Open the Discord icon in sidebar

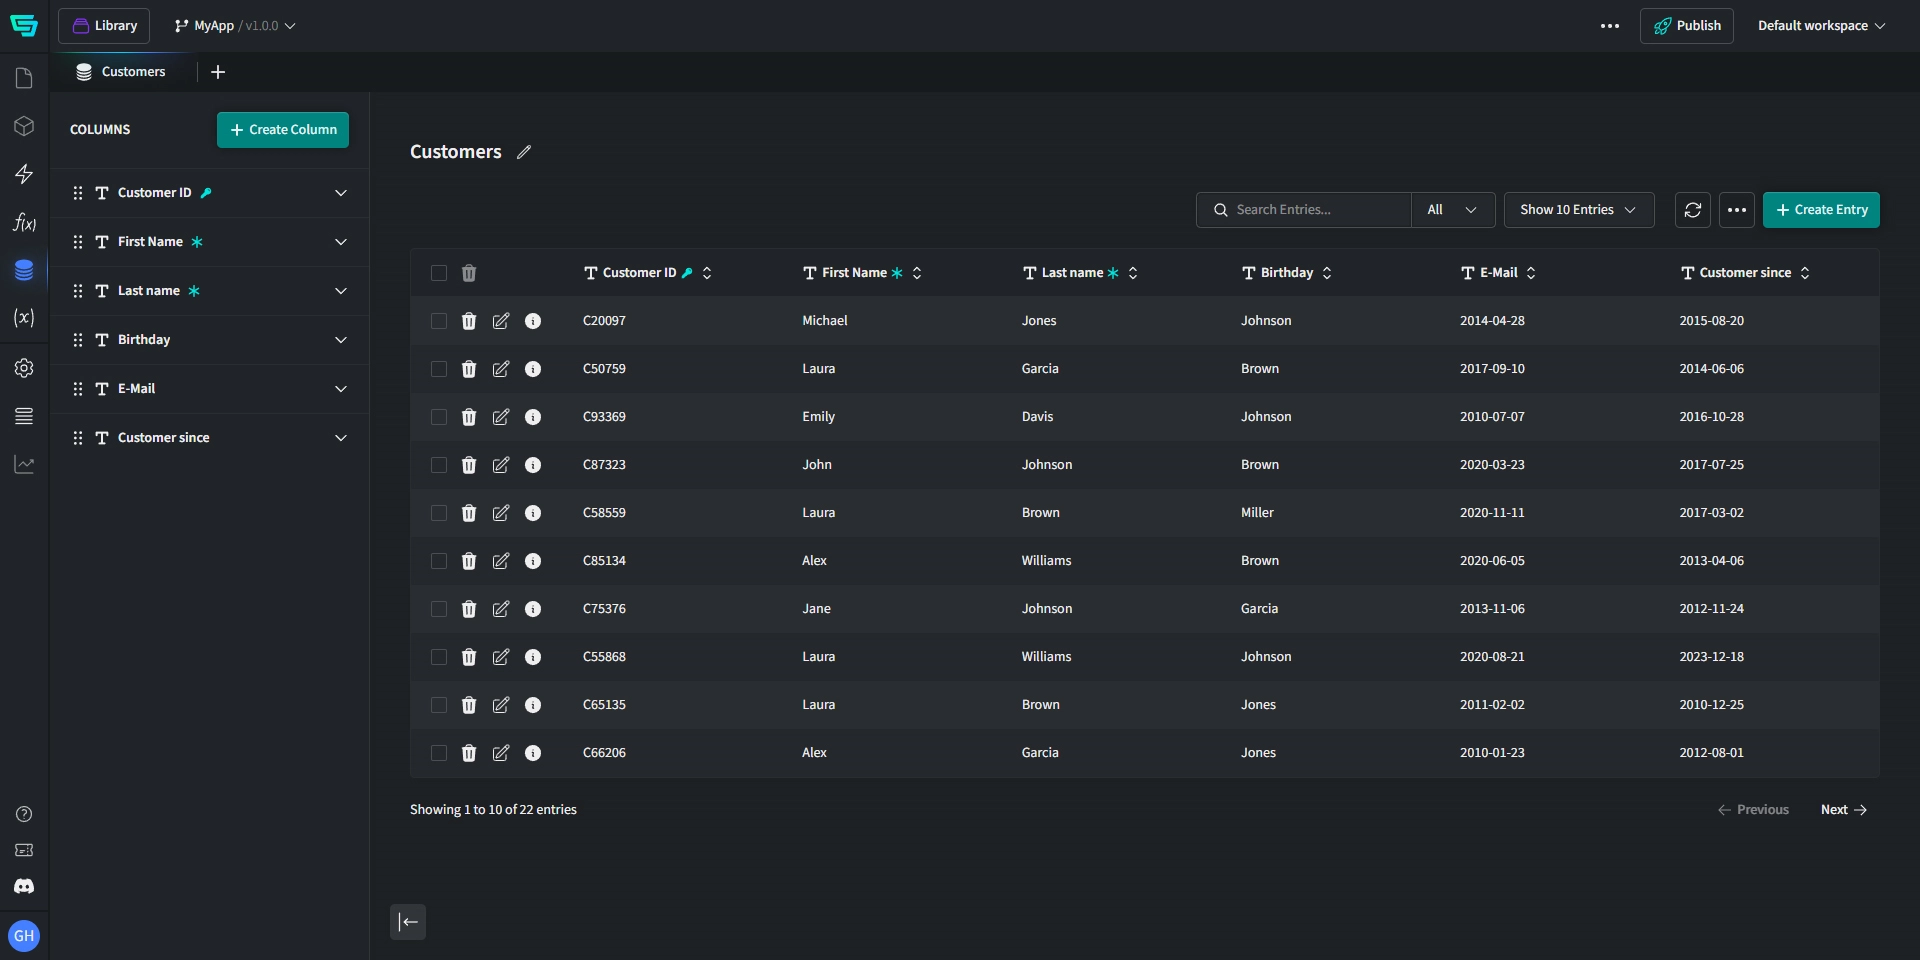click(24, 887)
